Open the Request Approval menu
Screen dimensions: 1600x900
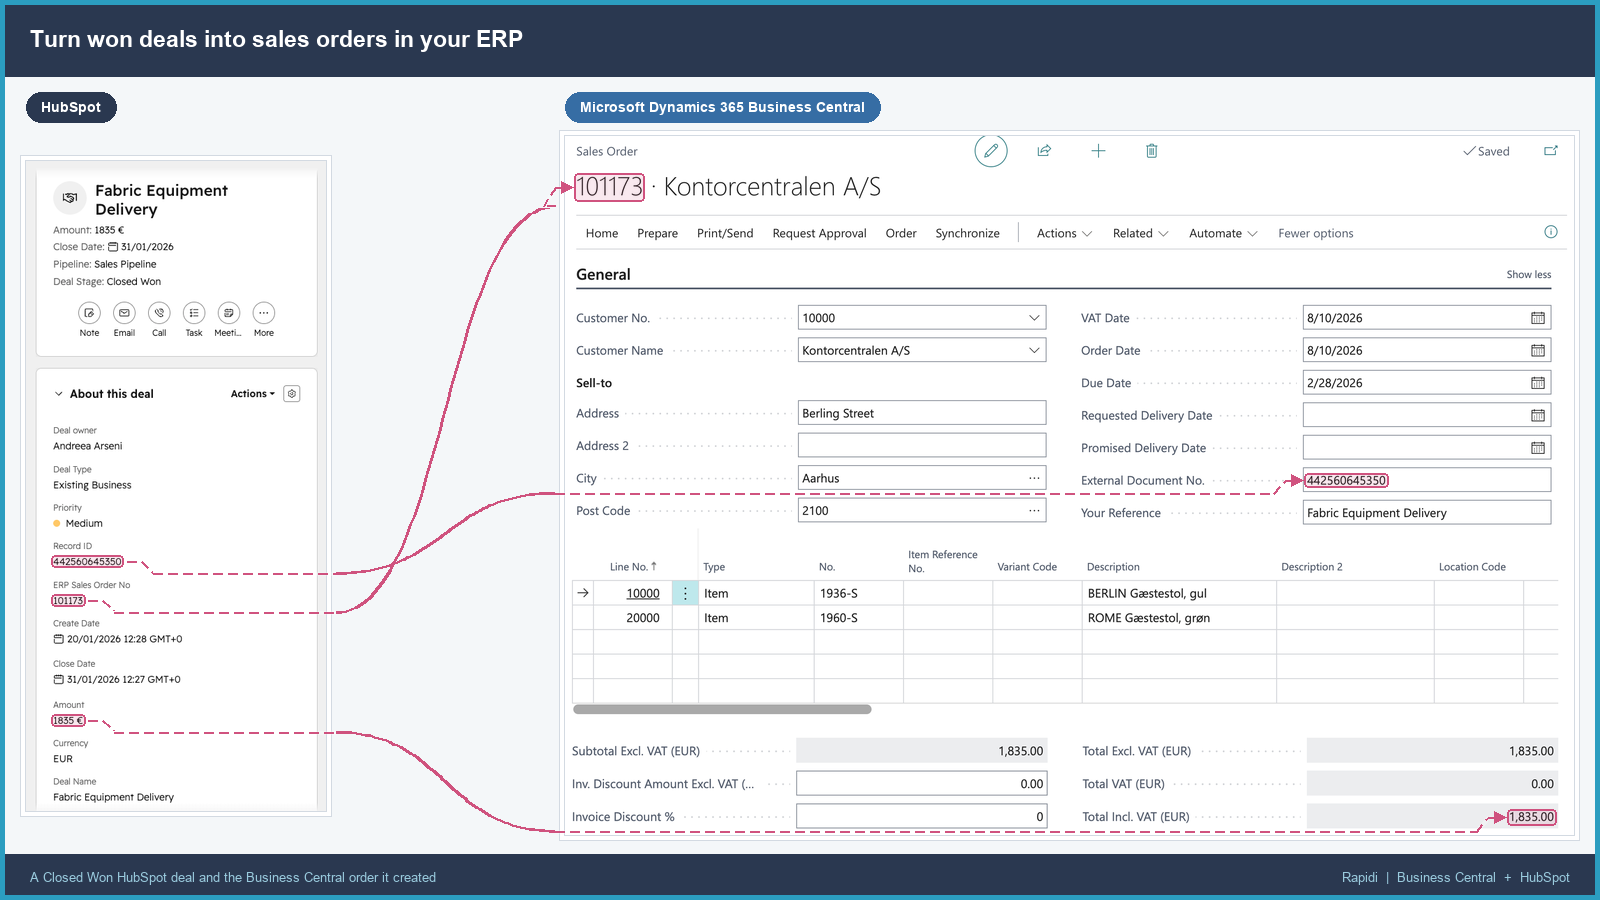pos(819,233)
